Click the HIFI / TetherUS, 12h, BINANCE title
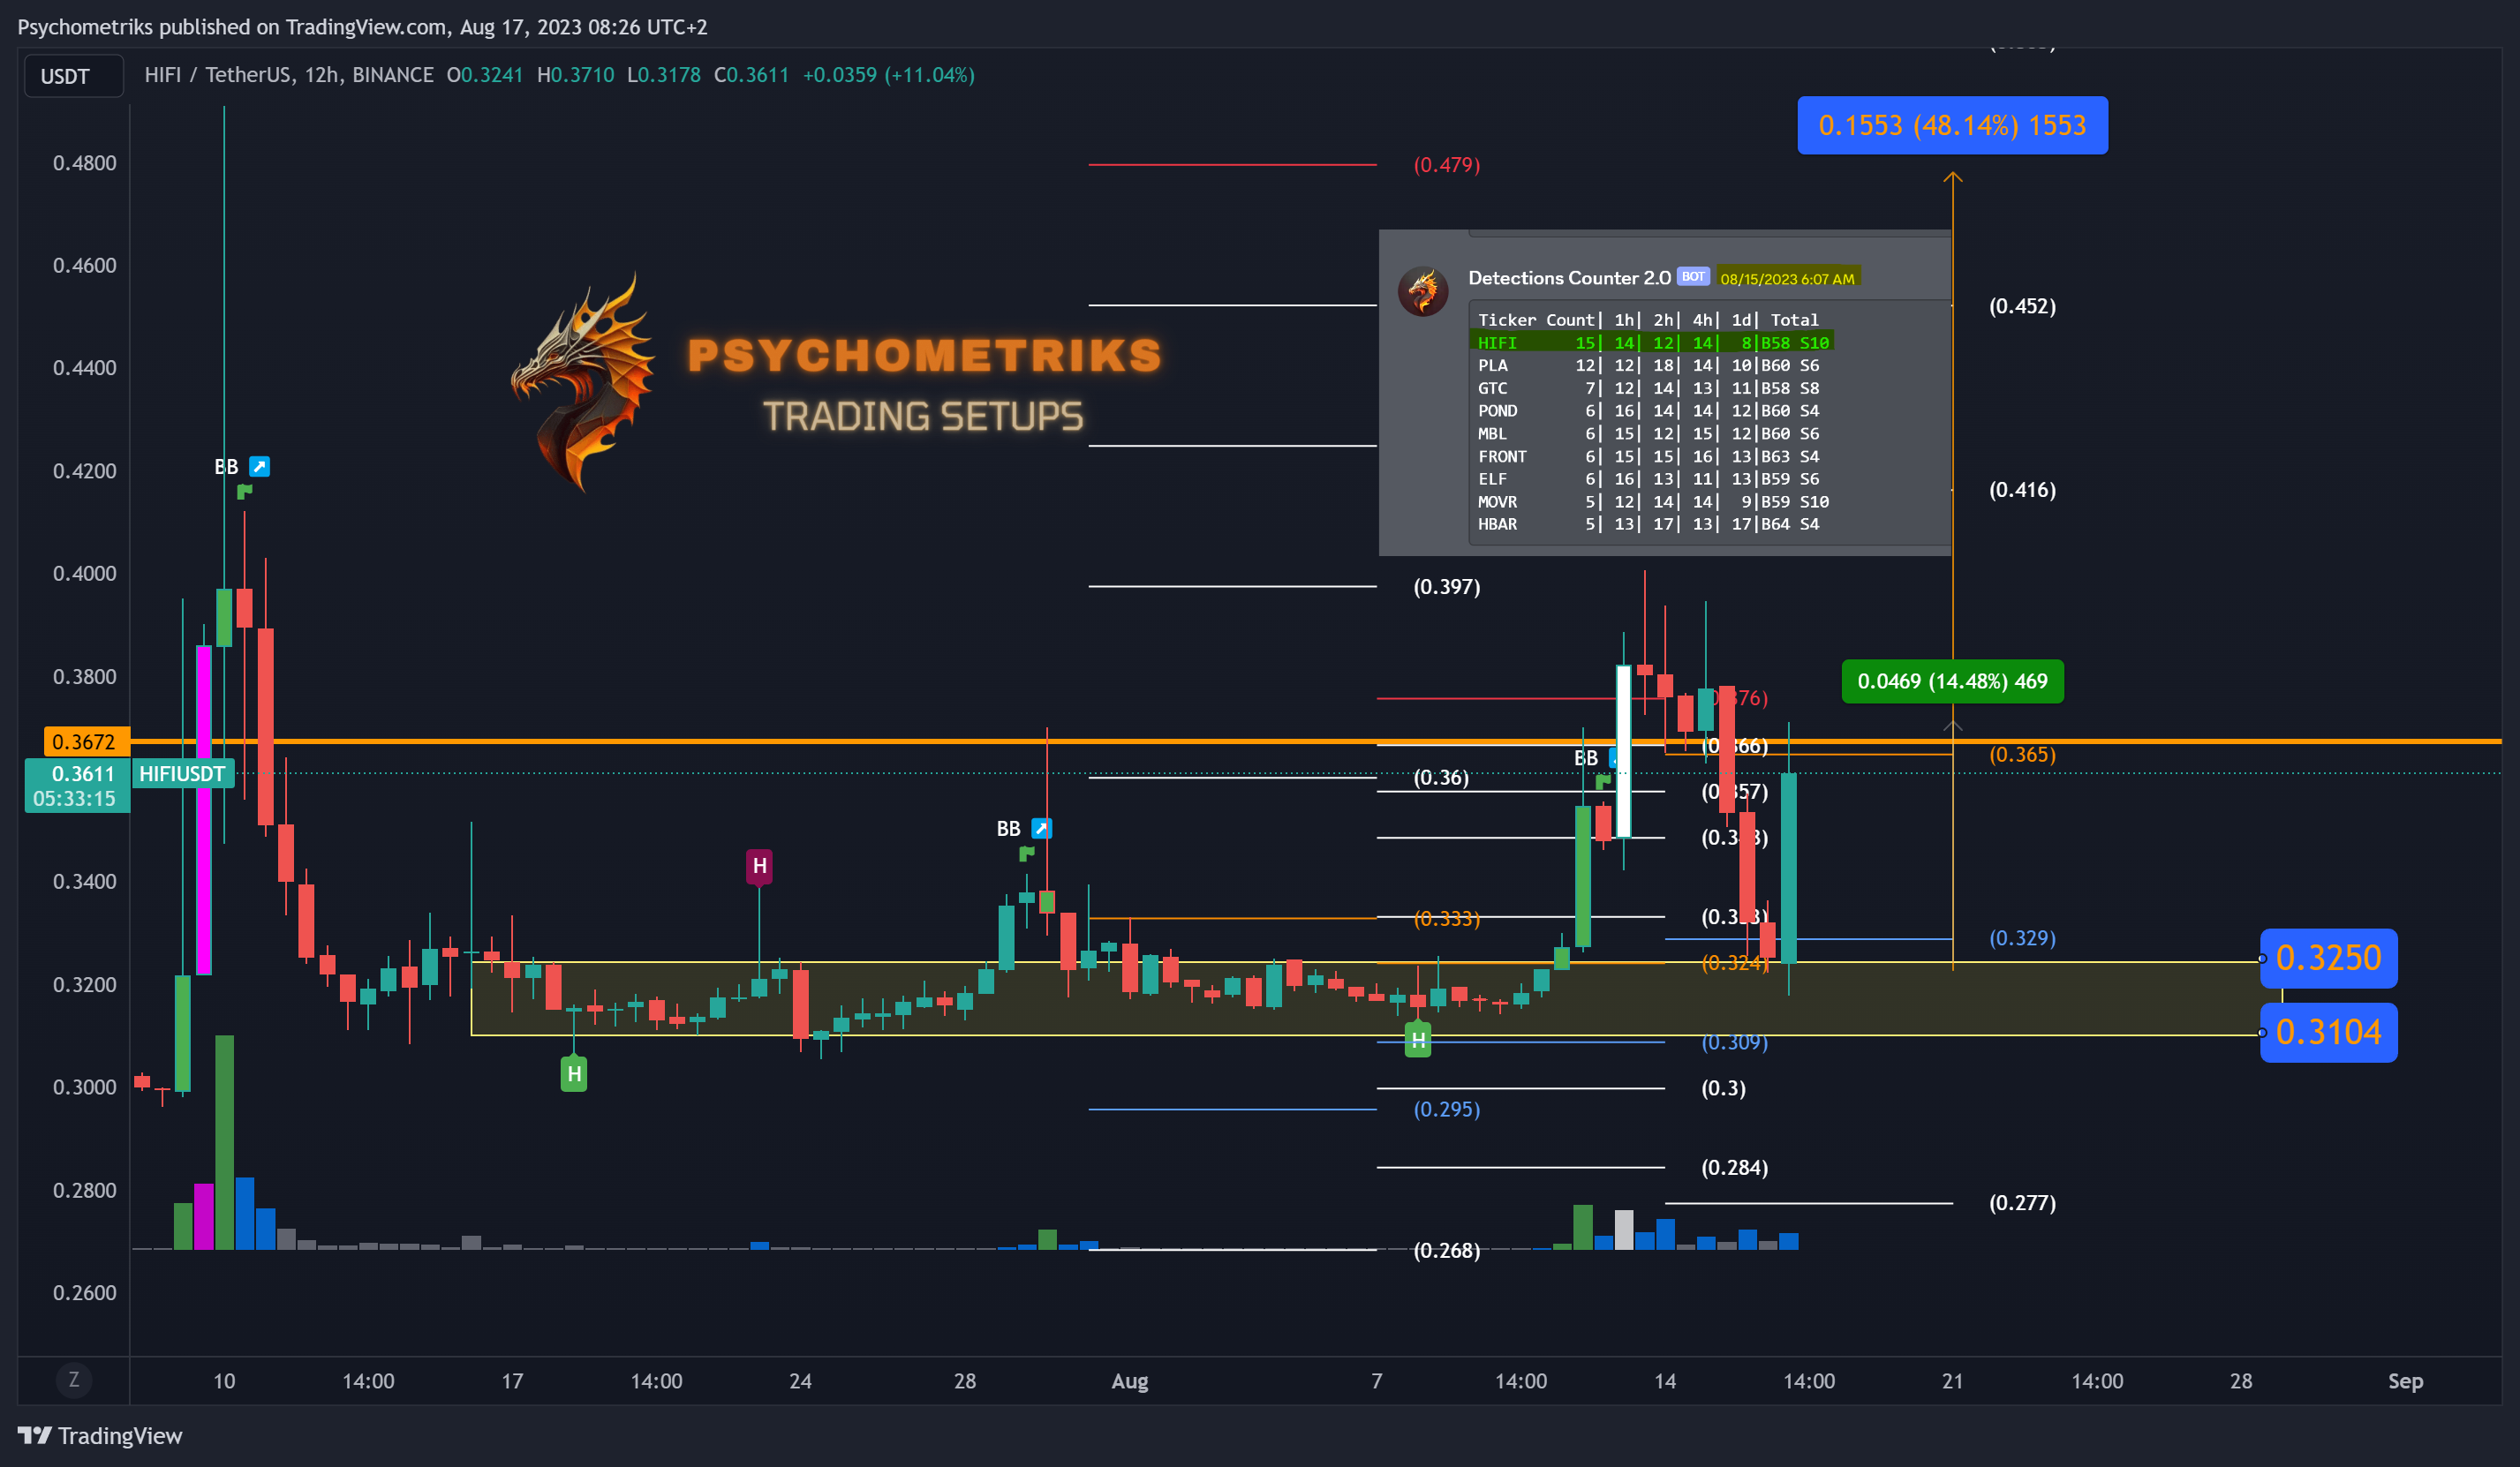The height and width of the screenshot is (1467, 2520). tap(289, 75)
